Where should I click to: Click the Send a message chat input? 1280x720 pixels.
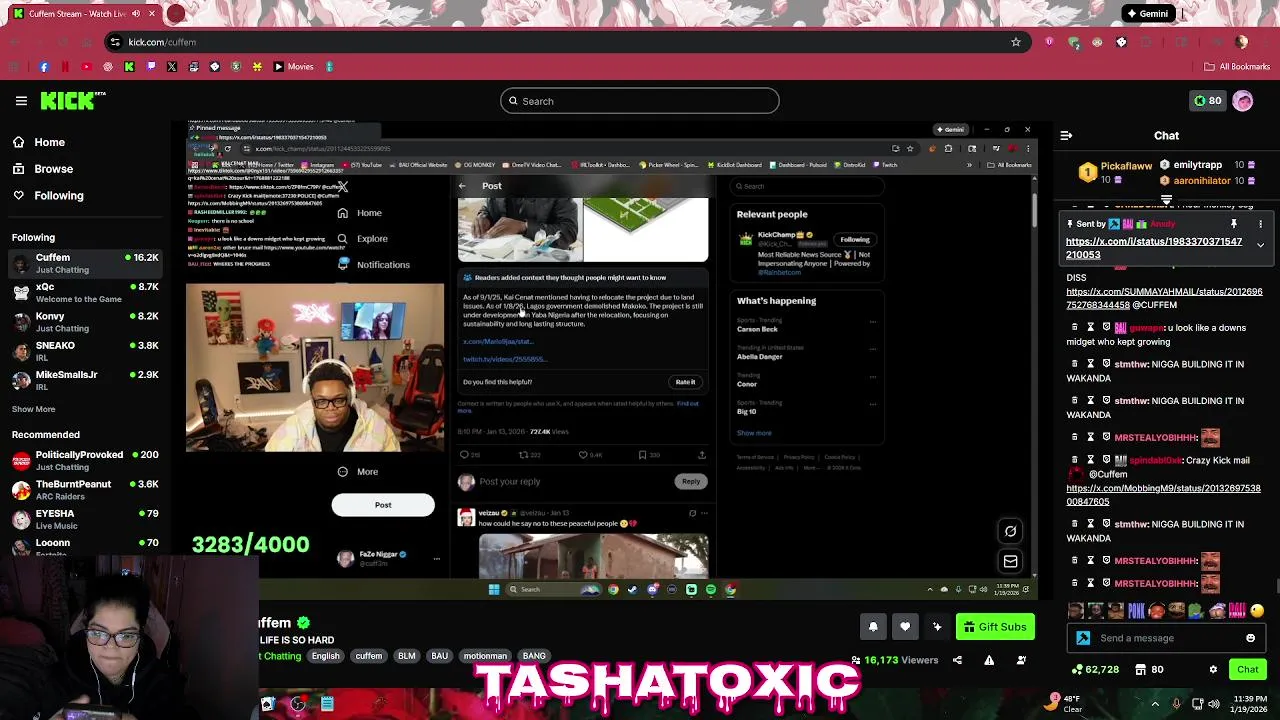coord(1168,638)
